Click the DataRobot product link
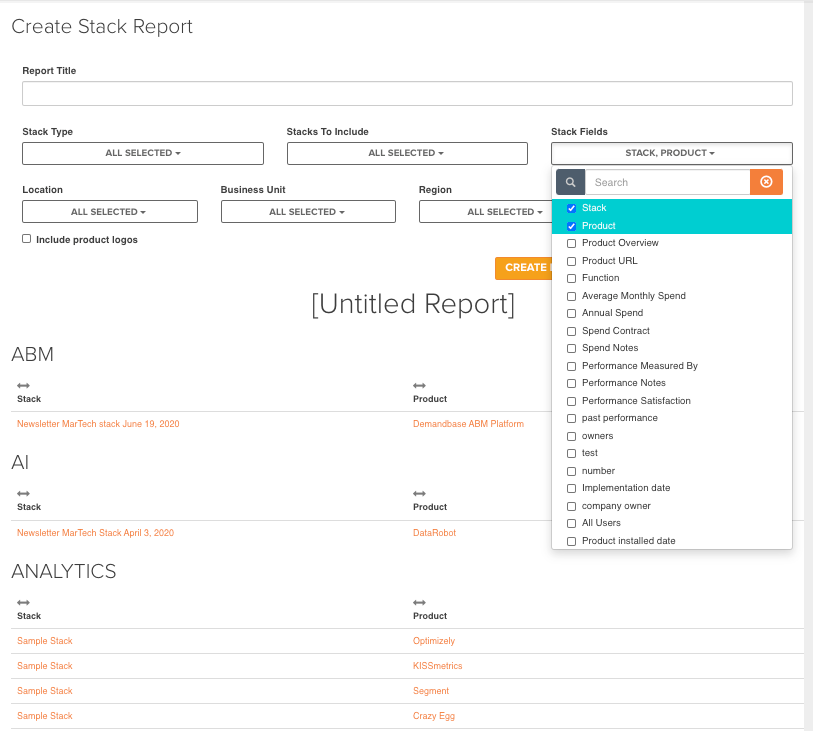The image size is (813, 731). point(434,533)
